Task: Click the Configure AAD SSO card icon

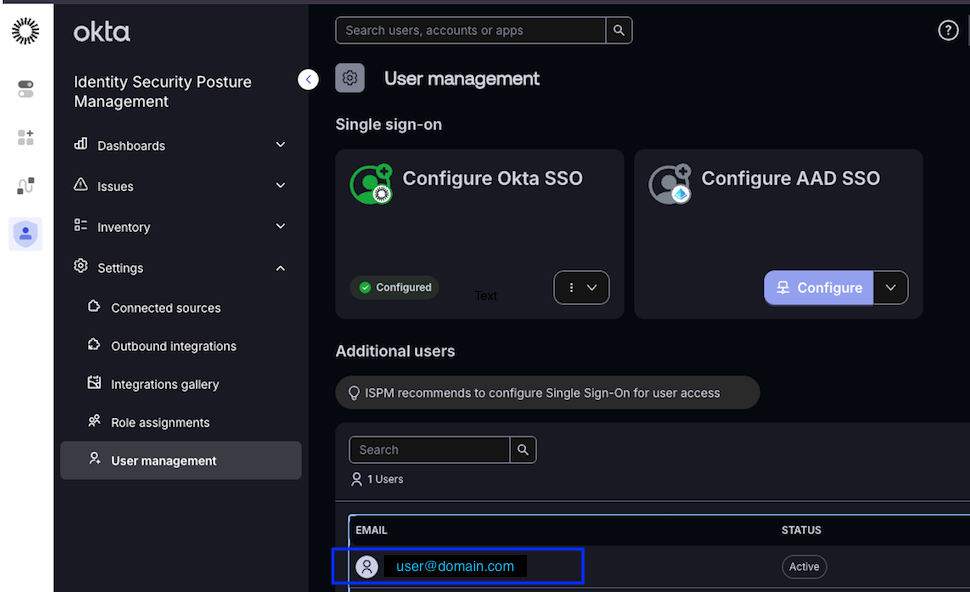Action: pos(670,184)
